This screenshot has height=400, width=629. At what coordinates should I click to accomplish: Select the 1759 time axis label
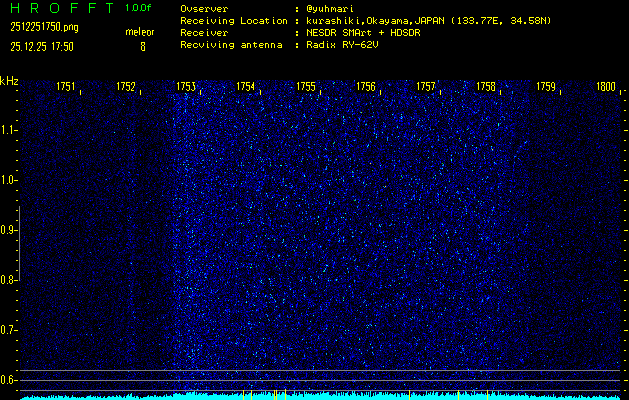point(546,86)
